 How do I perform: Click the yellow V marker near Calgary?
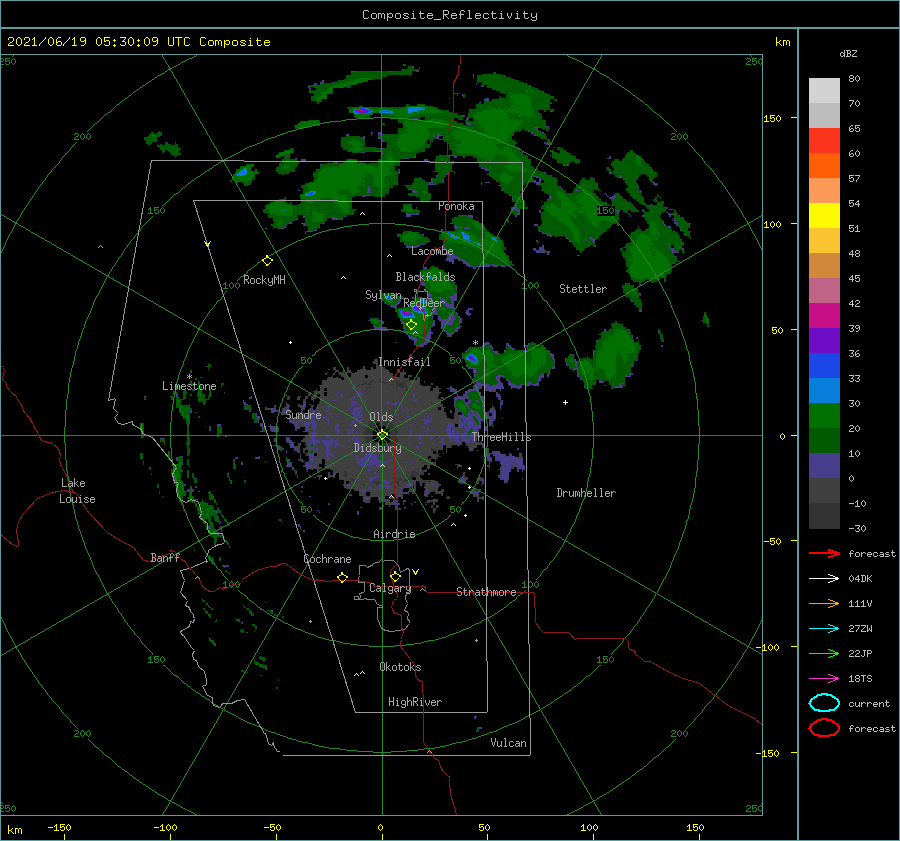click(x=416, y=572)
